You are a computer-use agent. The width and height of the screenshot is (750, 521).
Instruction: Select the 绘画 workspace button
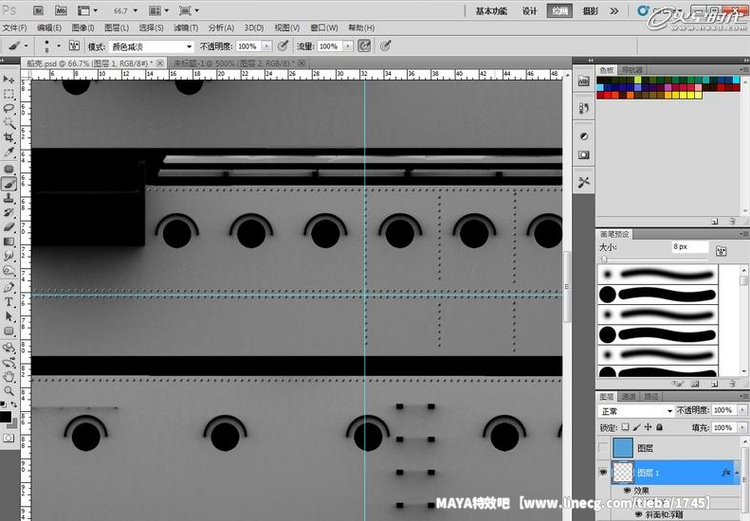pyautogui.click(x=560, y=11)
